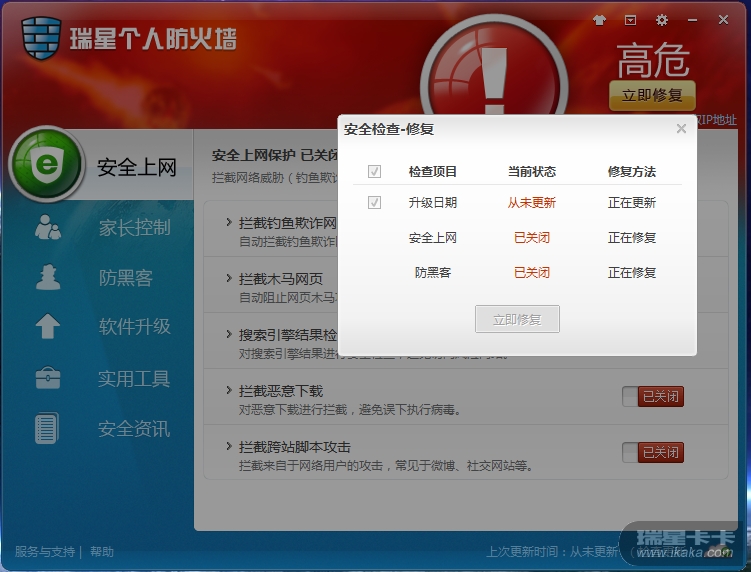The width and height of the screenshot is (751, 572).
Task: Select the 安全上网 tab
Action: [x=137, y=167]
